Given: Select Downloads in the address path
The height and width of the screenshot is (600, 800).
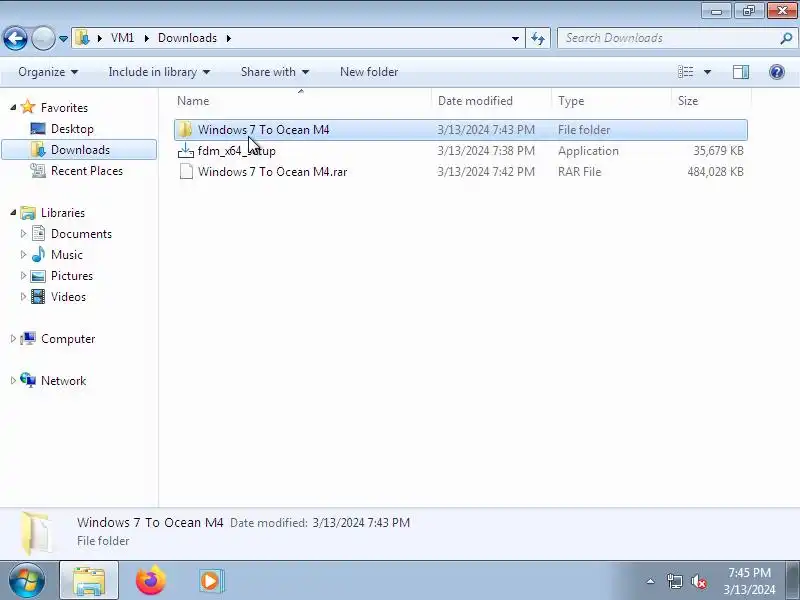Looking at the screenshot, I should (187, 38).
